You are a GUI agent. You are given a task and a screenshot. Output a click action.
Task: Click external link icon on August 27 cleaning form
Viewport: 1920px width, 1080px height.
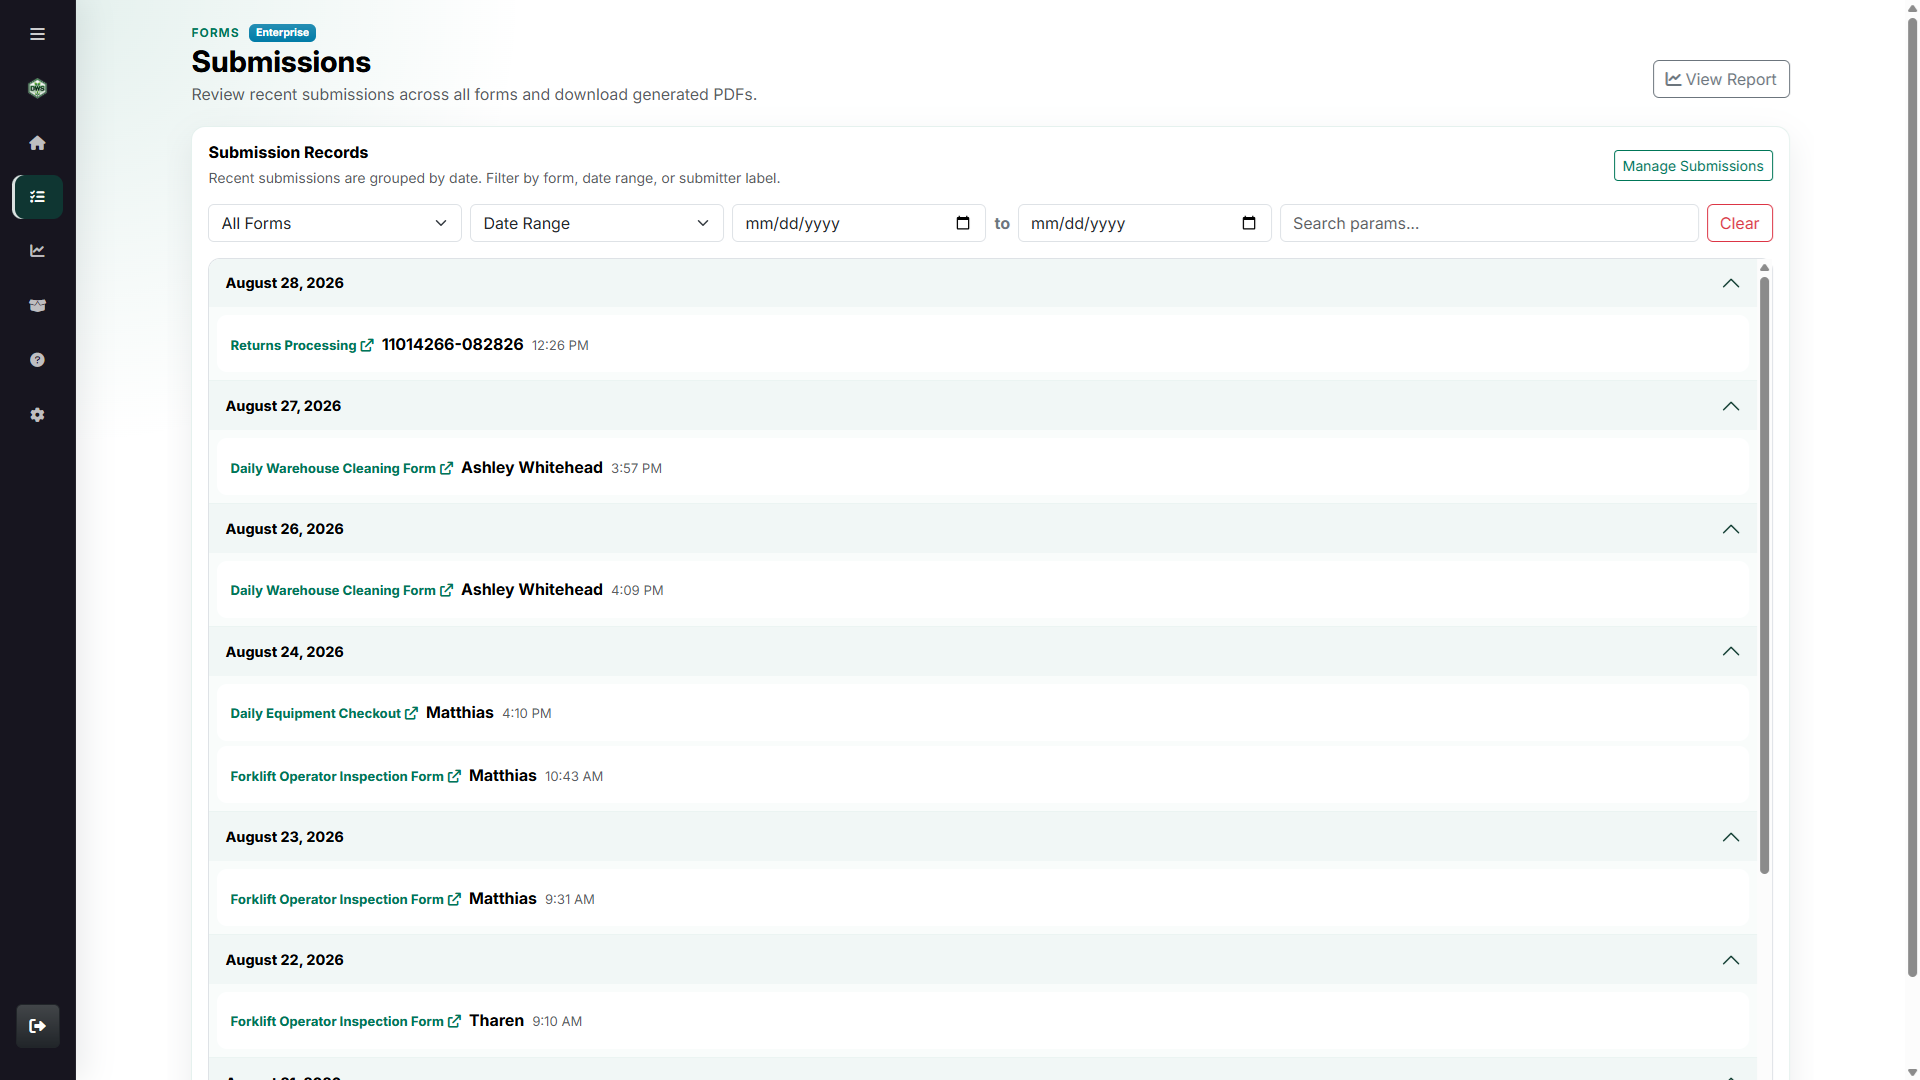click(x=446, y=468)
